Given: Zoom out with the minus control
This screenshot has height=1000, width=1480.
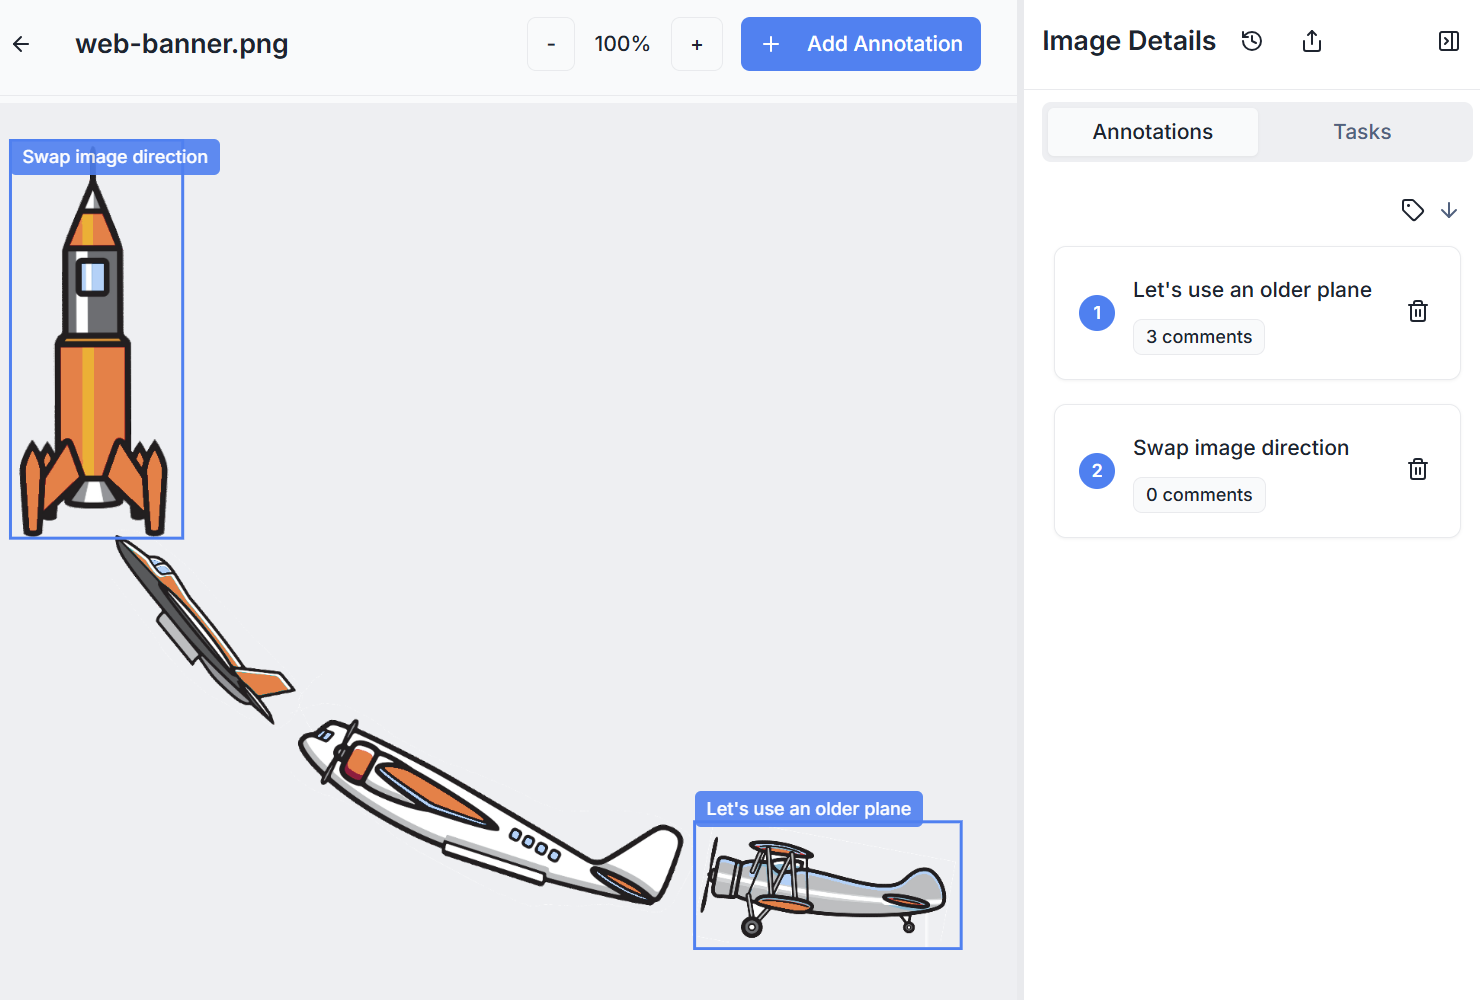Looking at the screenshot, I should [551, 44].
